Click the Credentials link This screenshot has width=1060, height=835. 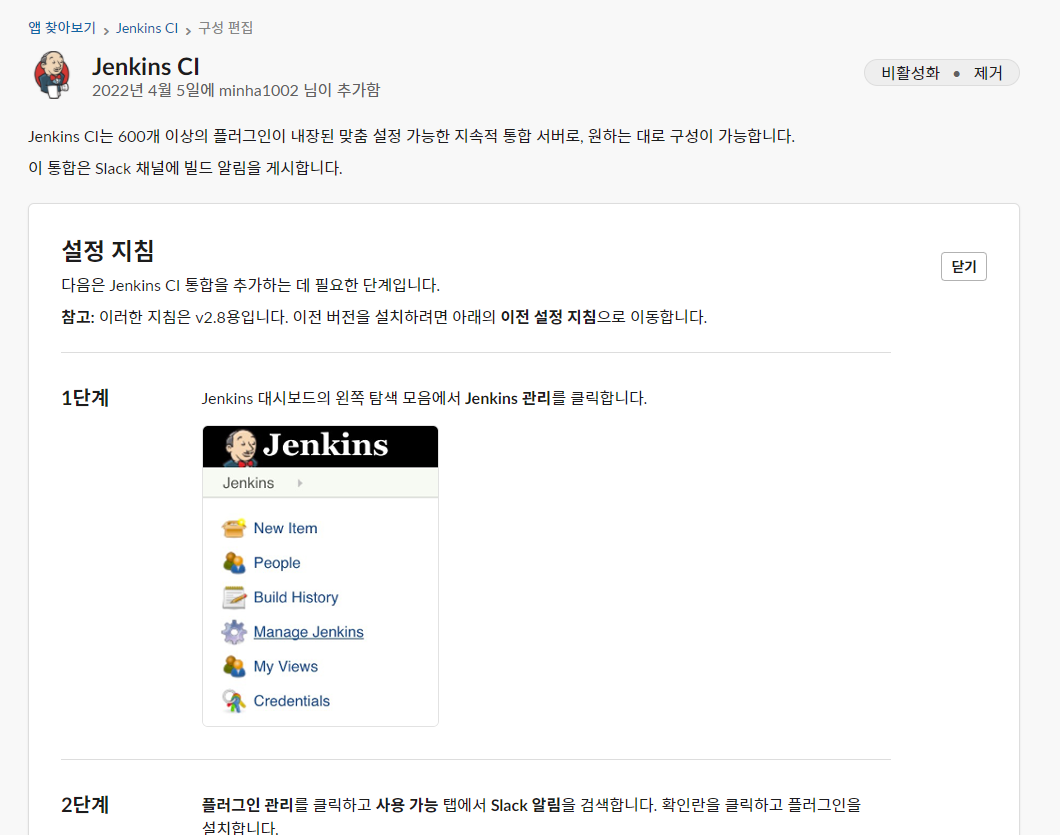click(x=291, y=700)
